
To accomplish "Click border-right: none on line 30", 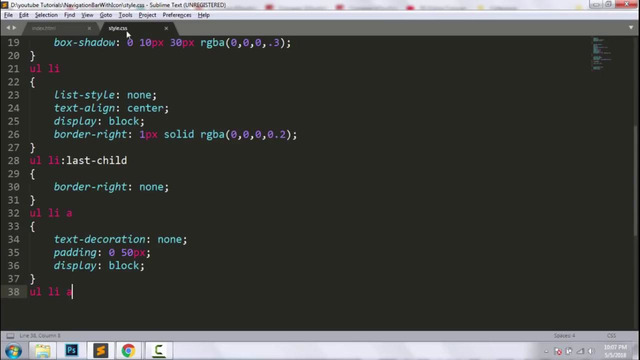I will [x=111, y=187].
